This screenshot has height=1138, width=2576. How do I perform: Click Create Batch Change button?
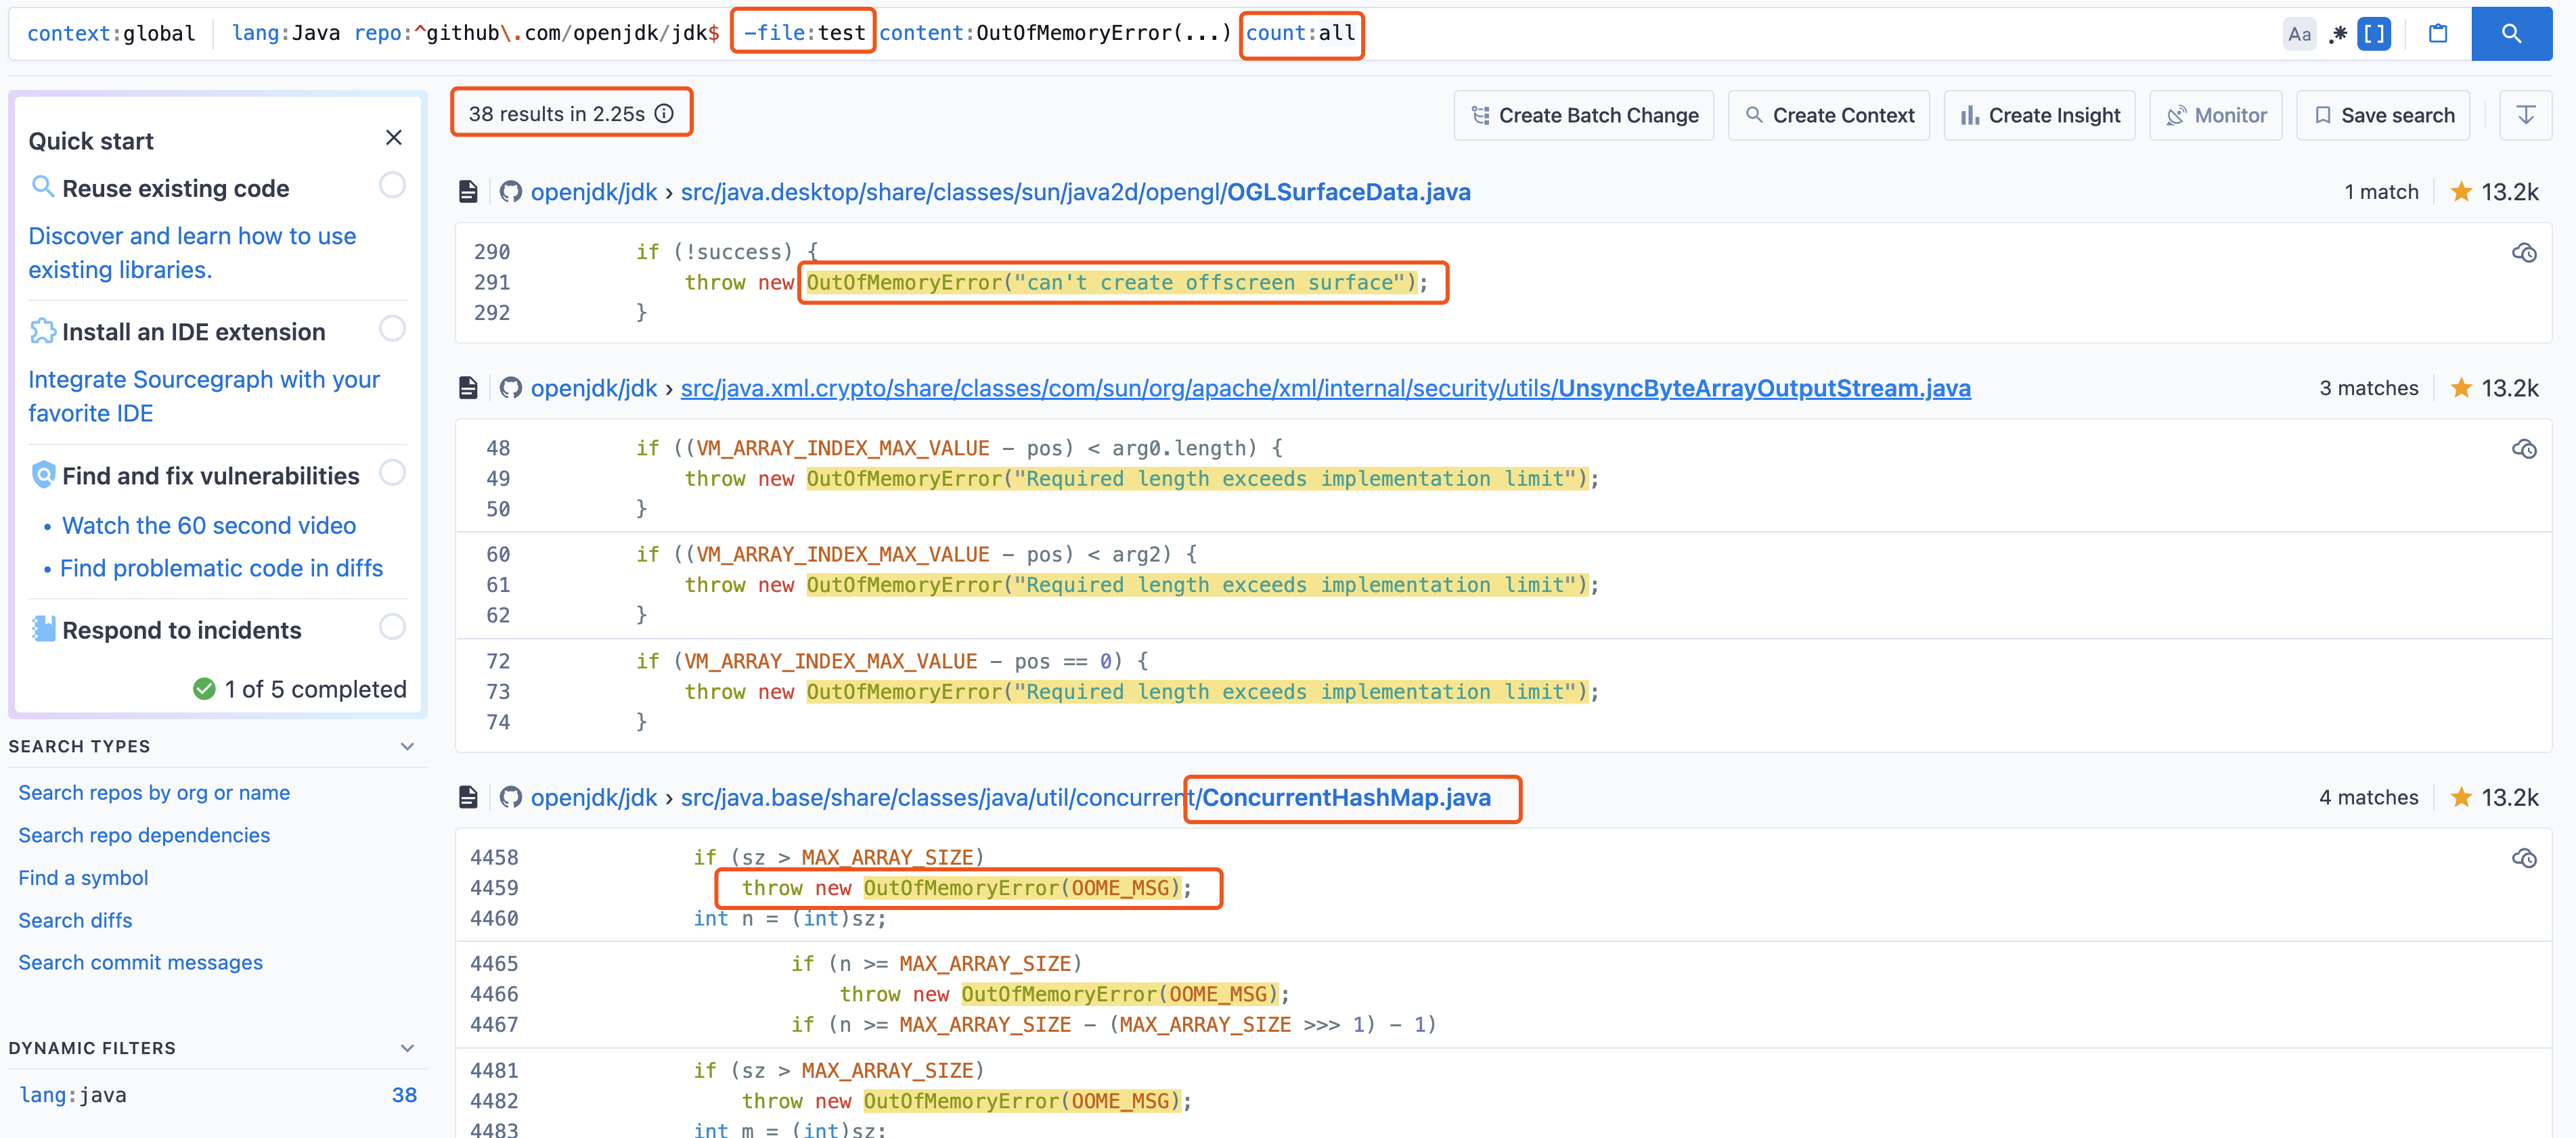pyautogui.click(x=1583, y=116)
